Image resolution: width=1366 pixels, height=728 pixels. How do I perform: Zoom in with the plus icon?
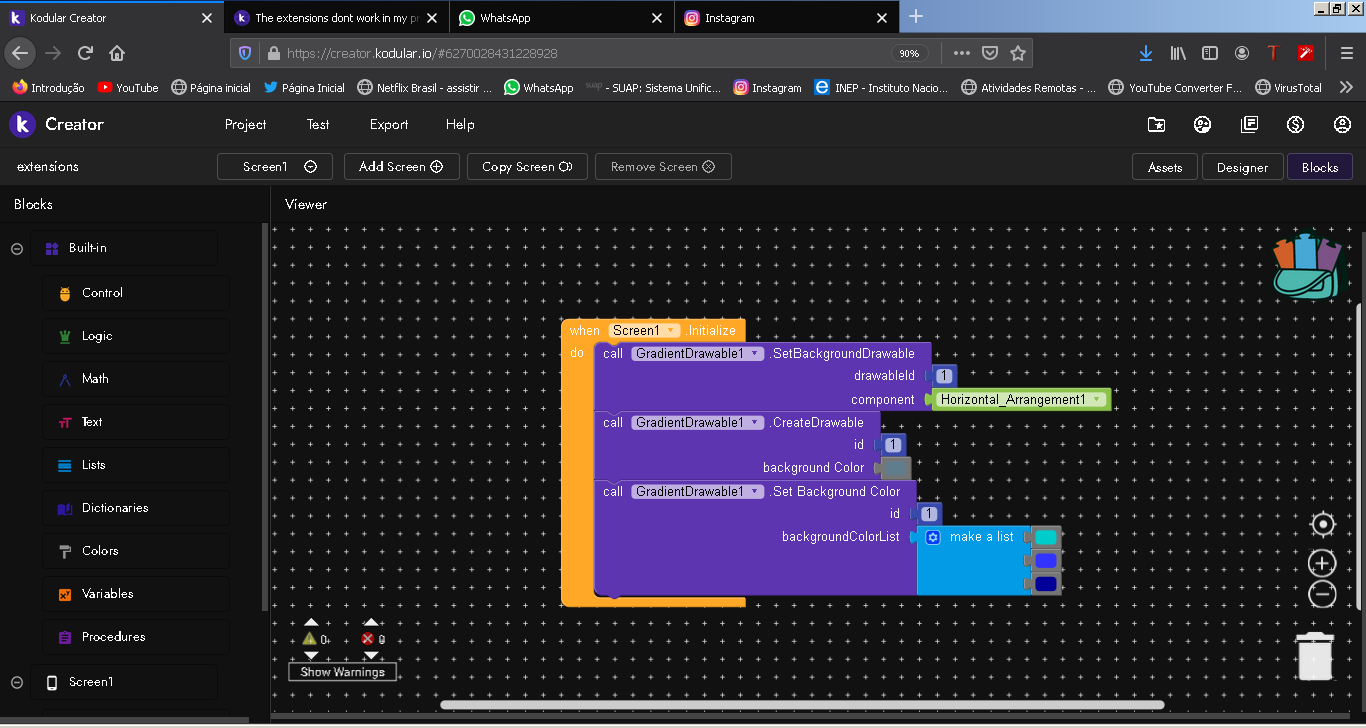(x=1322, y=563)
